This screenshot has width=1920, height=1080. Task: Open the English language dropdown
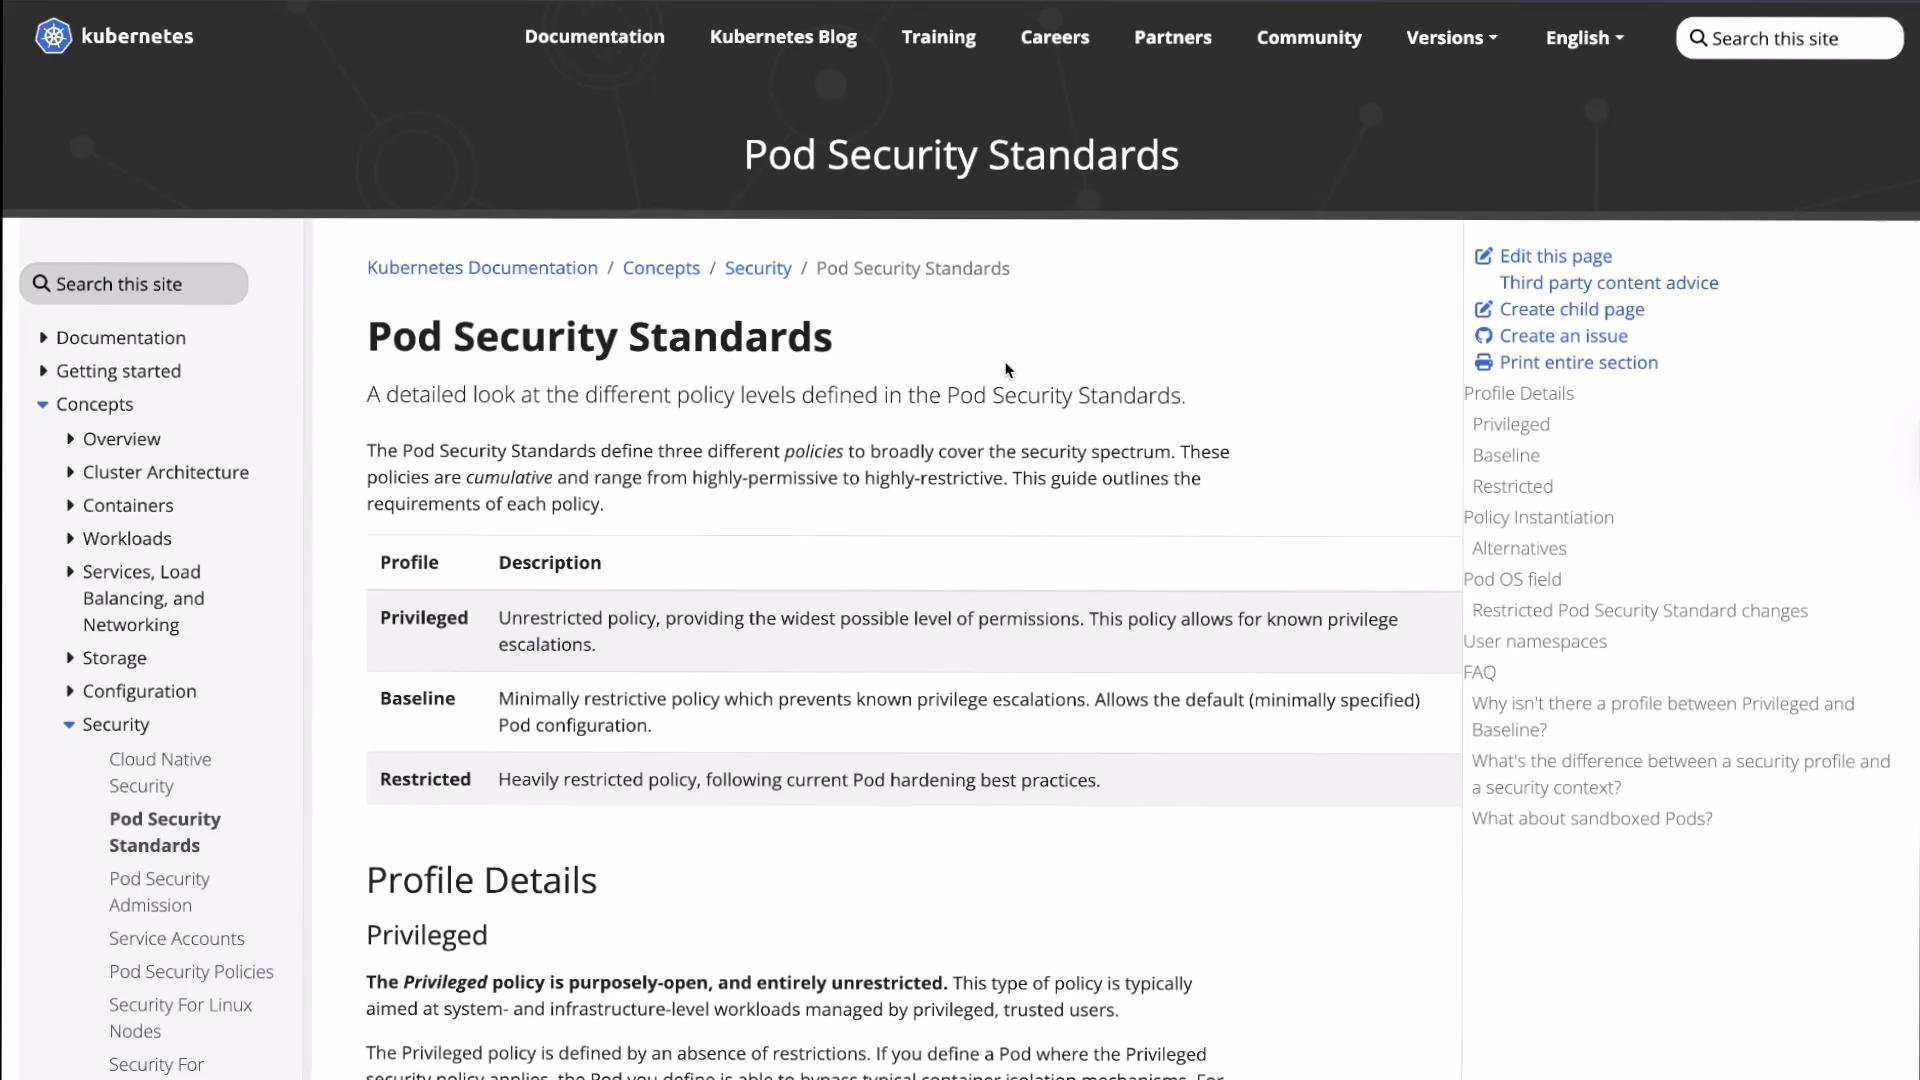point(1584,38)
